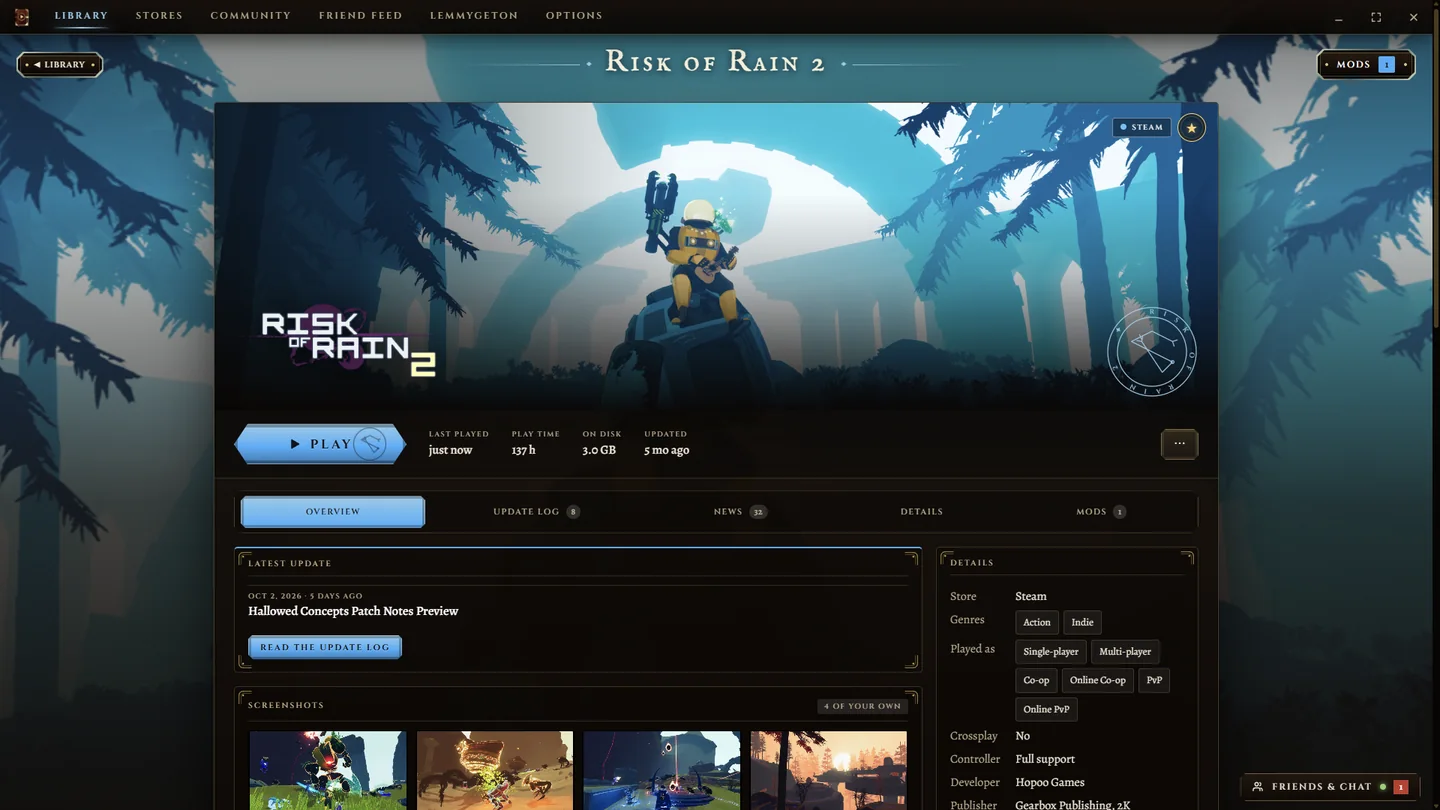Open the Stores menu
This screenshot has height=810, width=1440.
(x=159, y=16)
